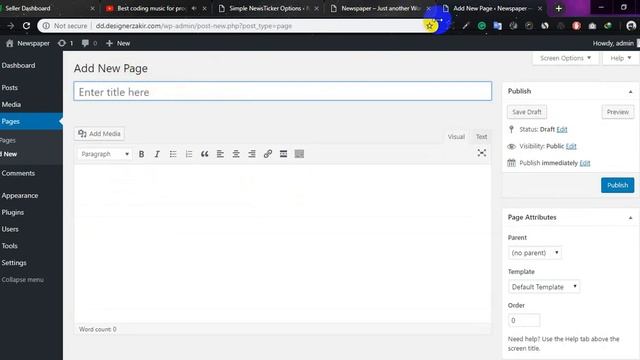Edit the post status
Viewport: 640px width, 360px height.
(x=562, y=129)
